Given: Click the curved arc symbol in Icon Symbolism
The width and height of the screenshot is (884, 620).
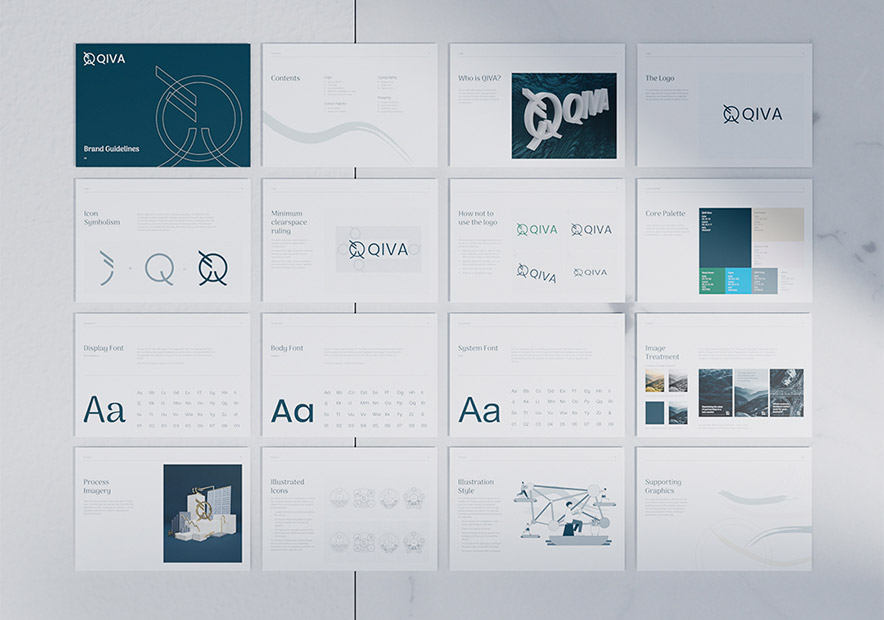Looking at the screenshot, I should click(106, 268).
